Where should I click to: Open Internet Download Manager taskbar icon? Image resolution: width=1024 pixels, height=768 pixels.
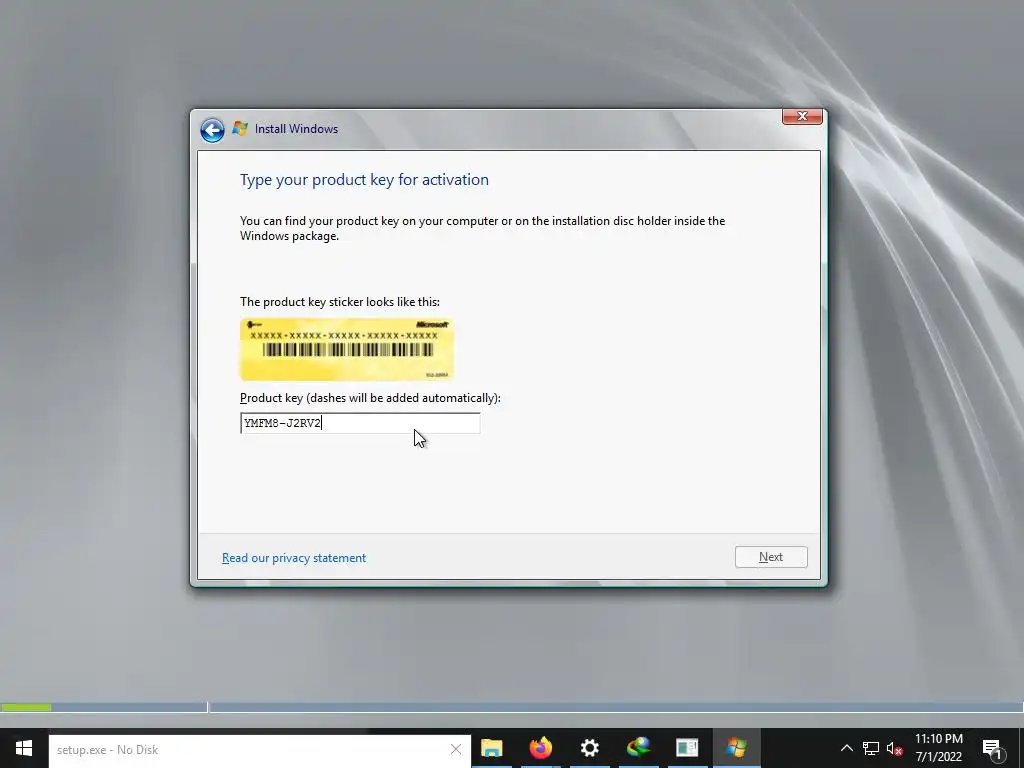(638, 748)
